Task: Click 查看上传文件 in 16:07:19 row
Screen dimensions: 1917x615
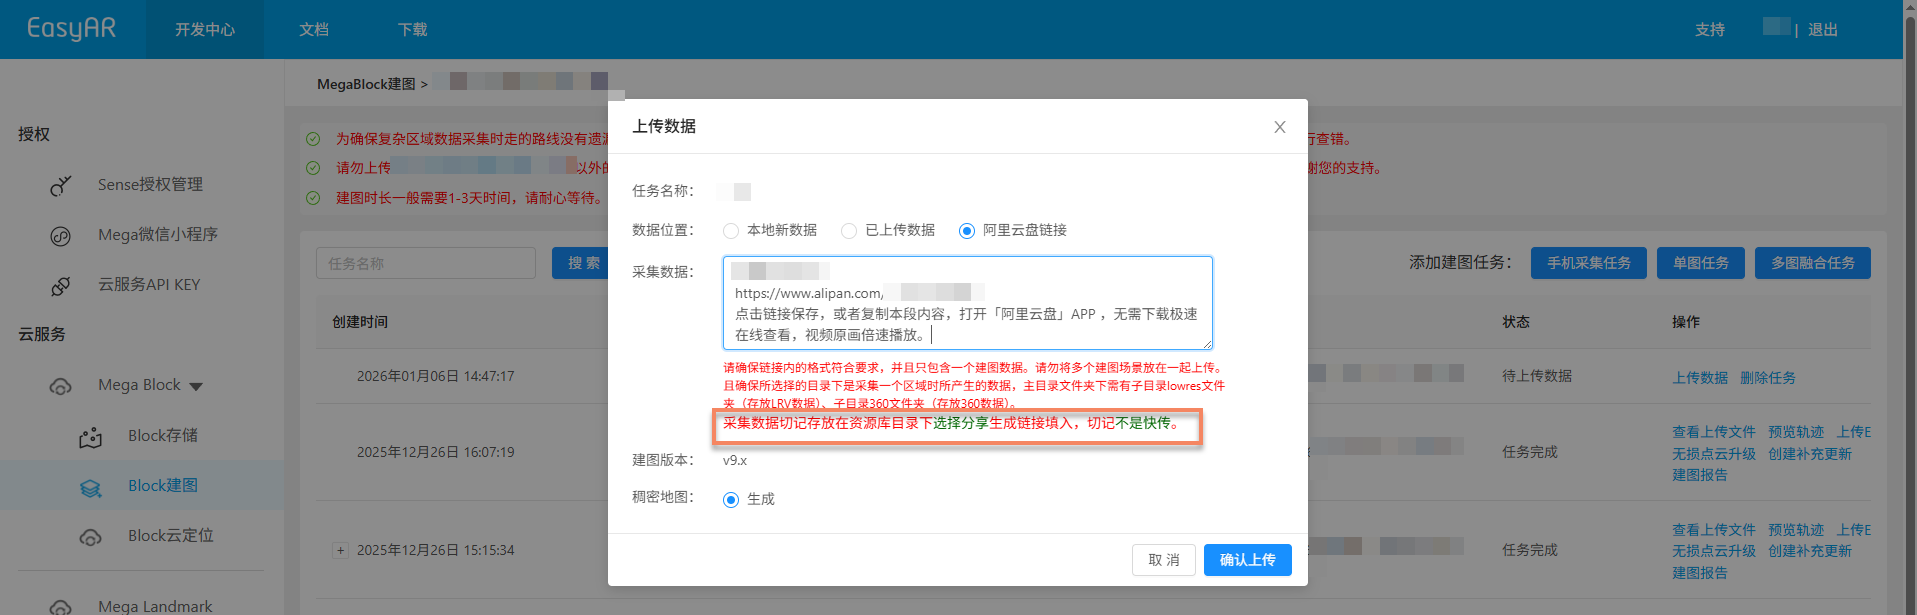Action: point(1714,432)
